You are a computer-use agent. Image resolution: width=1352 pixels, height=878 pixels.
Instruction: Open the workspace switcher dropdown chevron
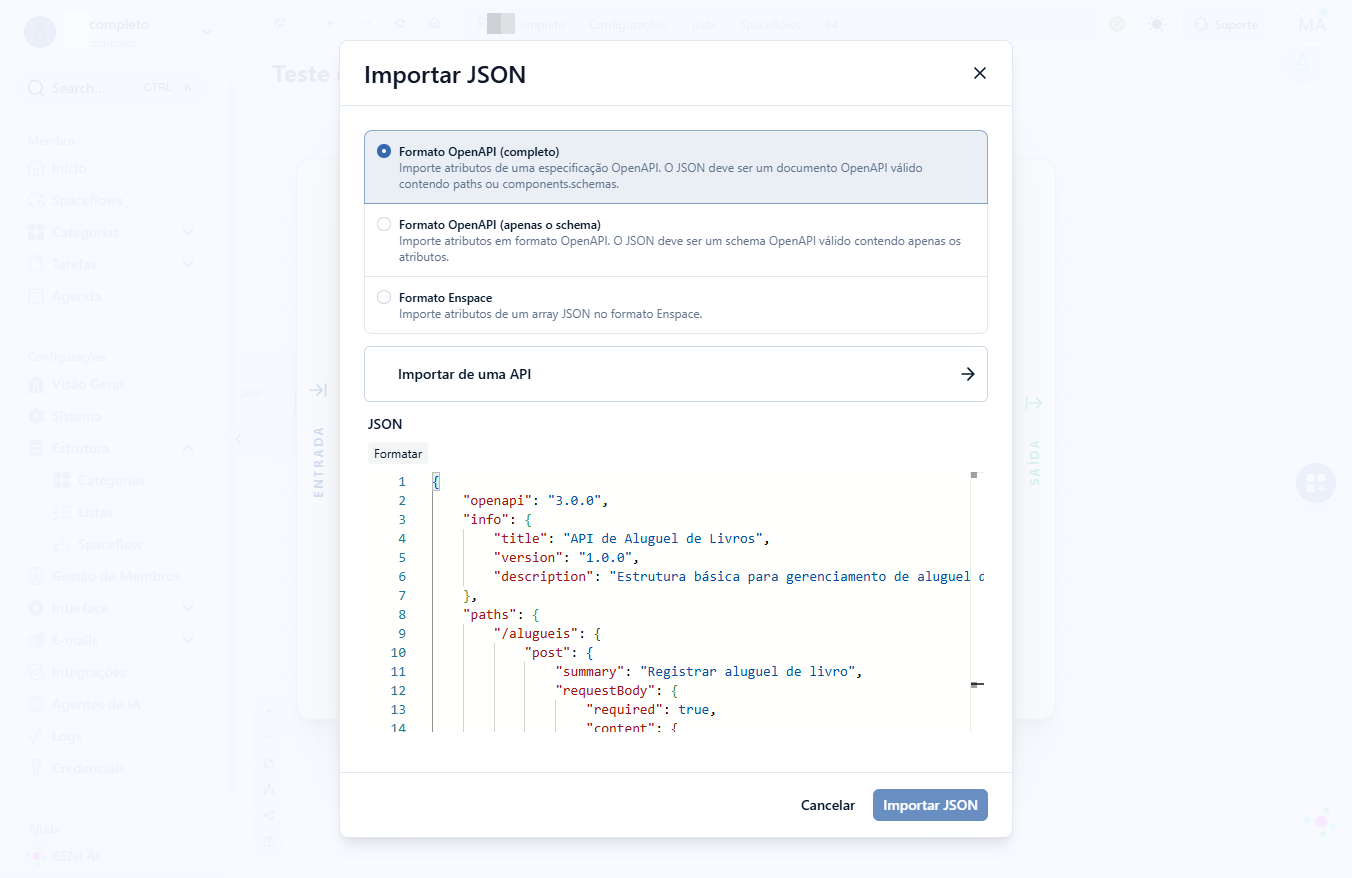[x=207, y=31]
